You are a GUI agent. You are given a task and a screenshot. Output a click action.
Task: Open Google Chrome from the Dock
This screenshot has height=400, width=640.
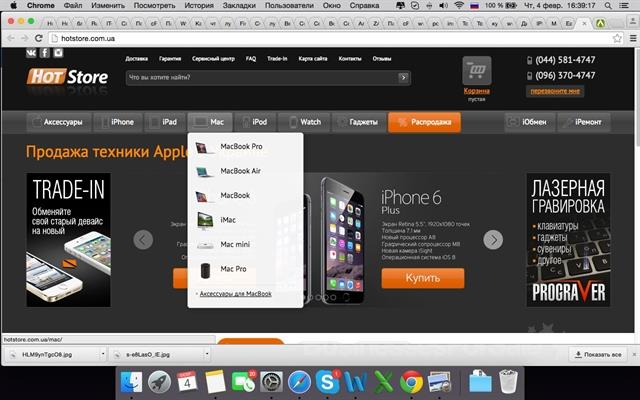pos(411,382)
